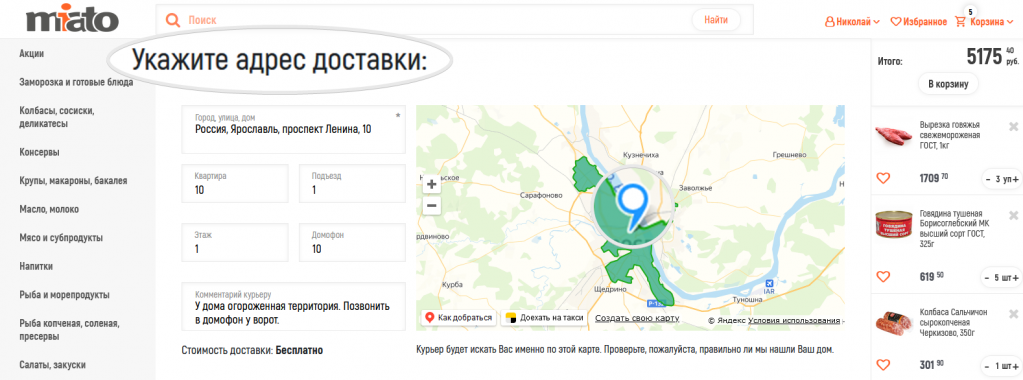
Task: Add Колбаса Сальчичон to favorites heart
Action: (883, 365)
